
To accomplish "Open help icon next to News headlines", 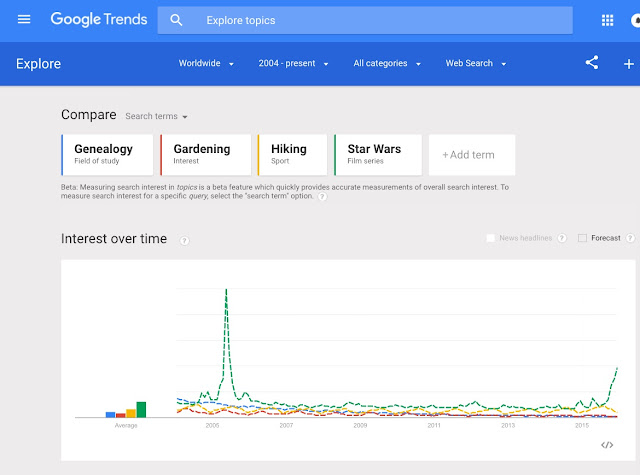I will (562, 238).
